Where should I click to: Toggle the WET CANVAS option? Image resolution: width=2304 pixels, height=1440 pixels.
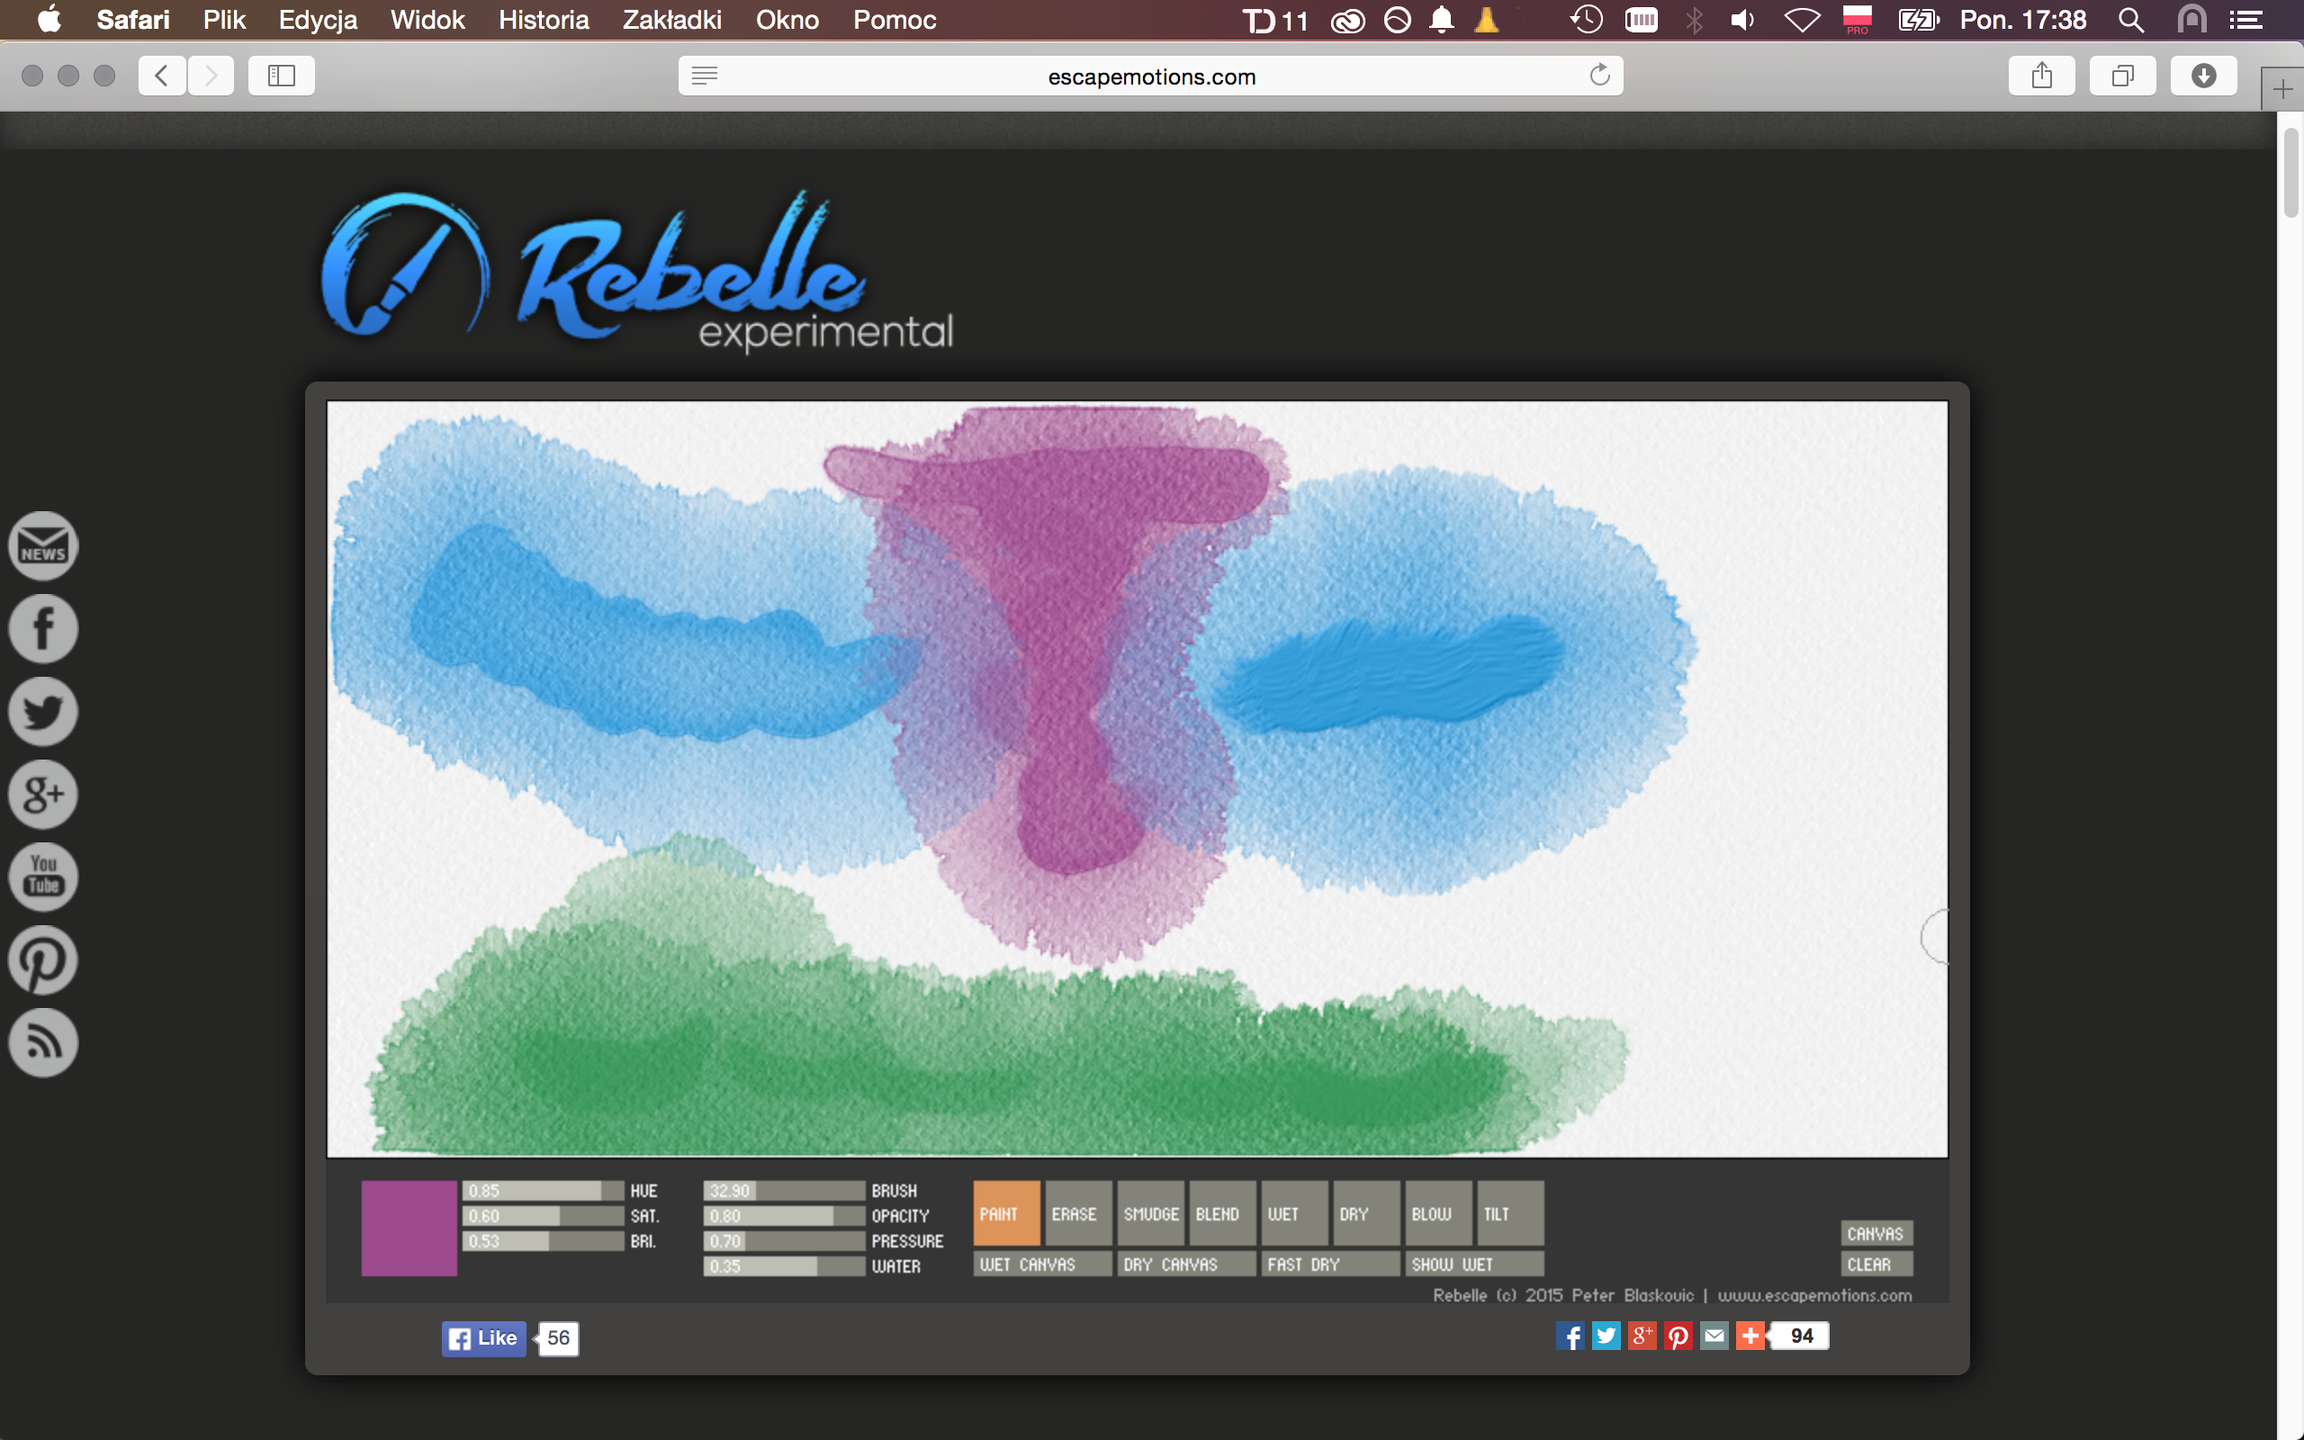point(1042,1264)
